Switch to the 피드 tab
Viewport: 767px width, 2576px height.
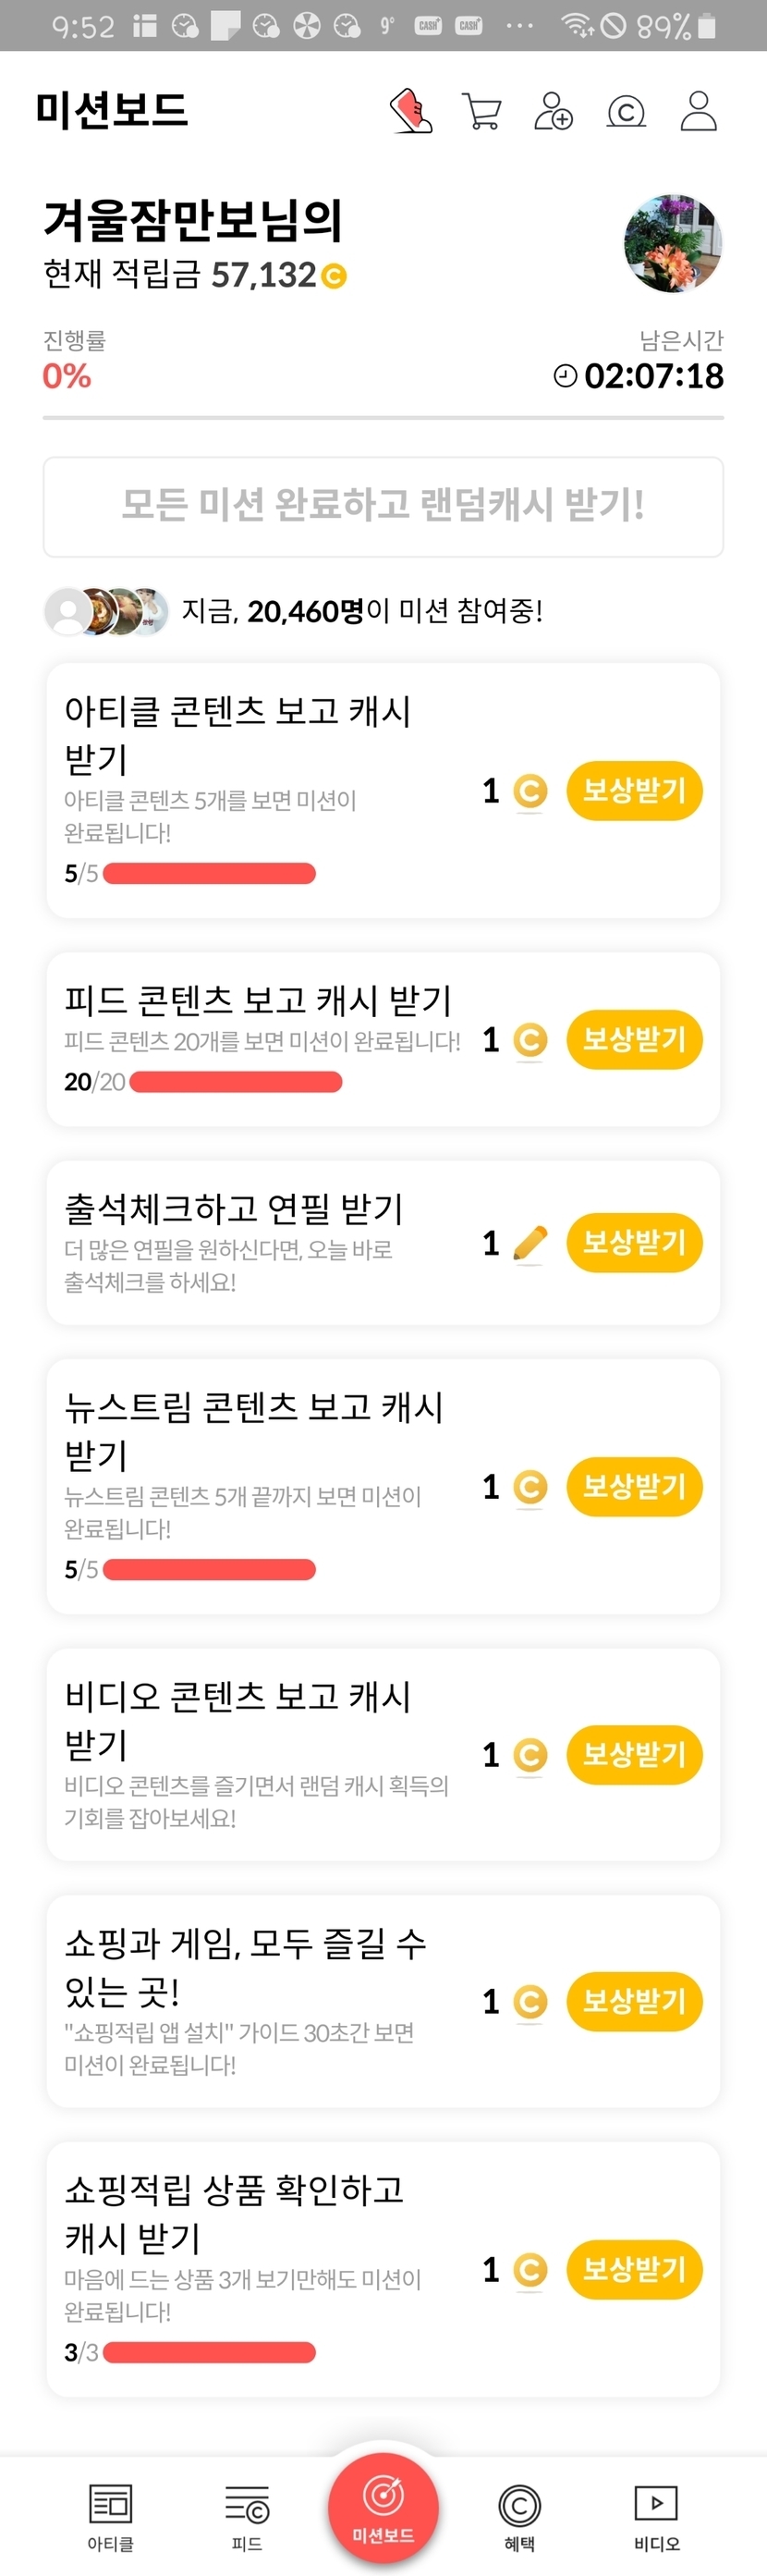(247, 2517)
